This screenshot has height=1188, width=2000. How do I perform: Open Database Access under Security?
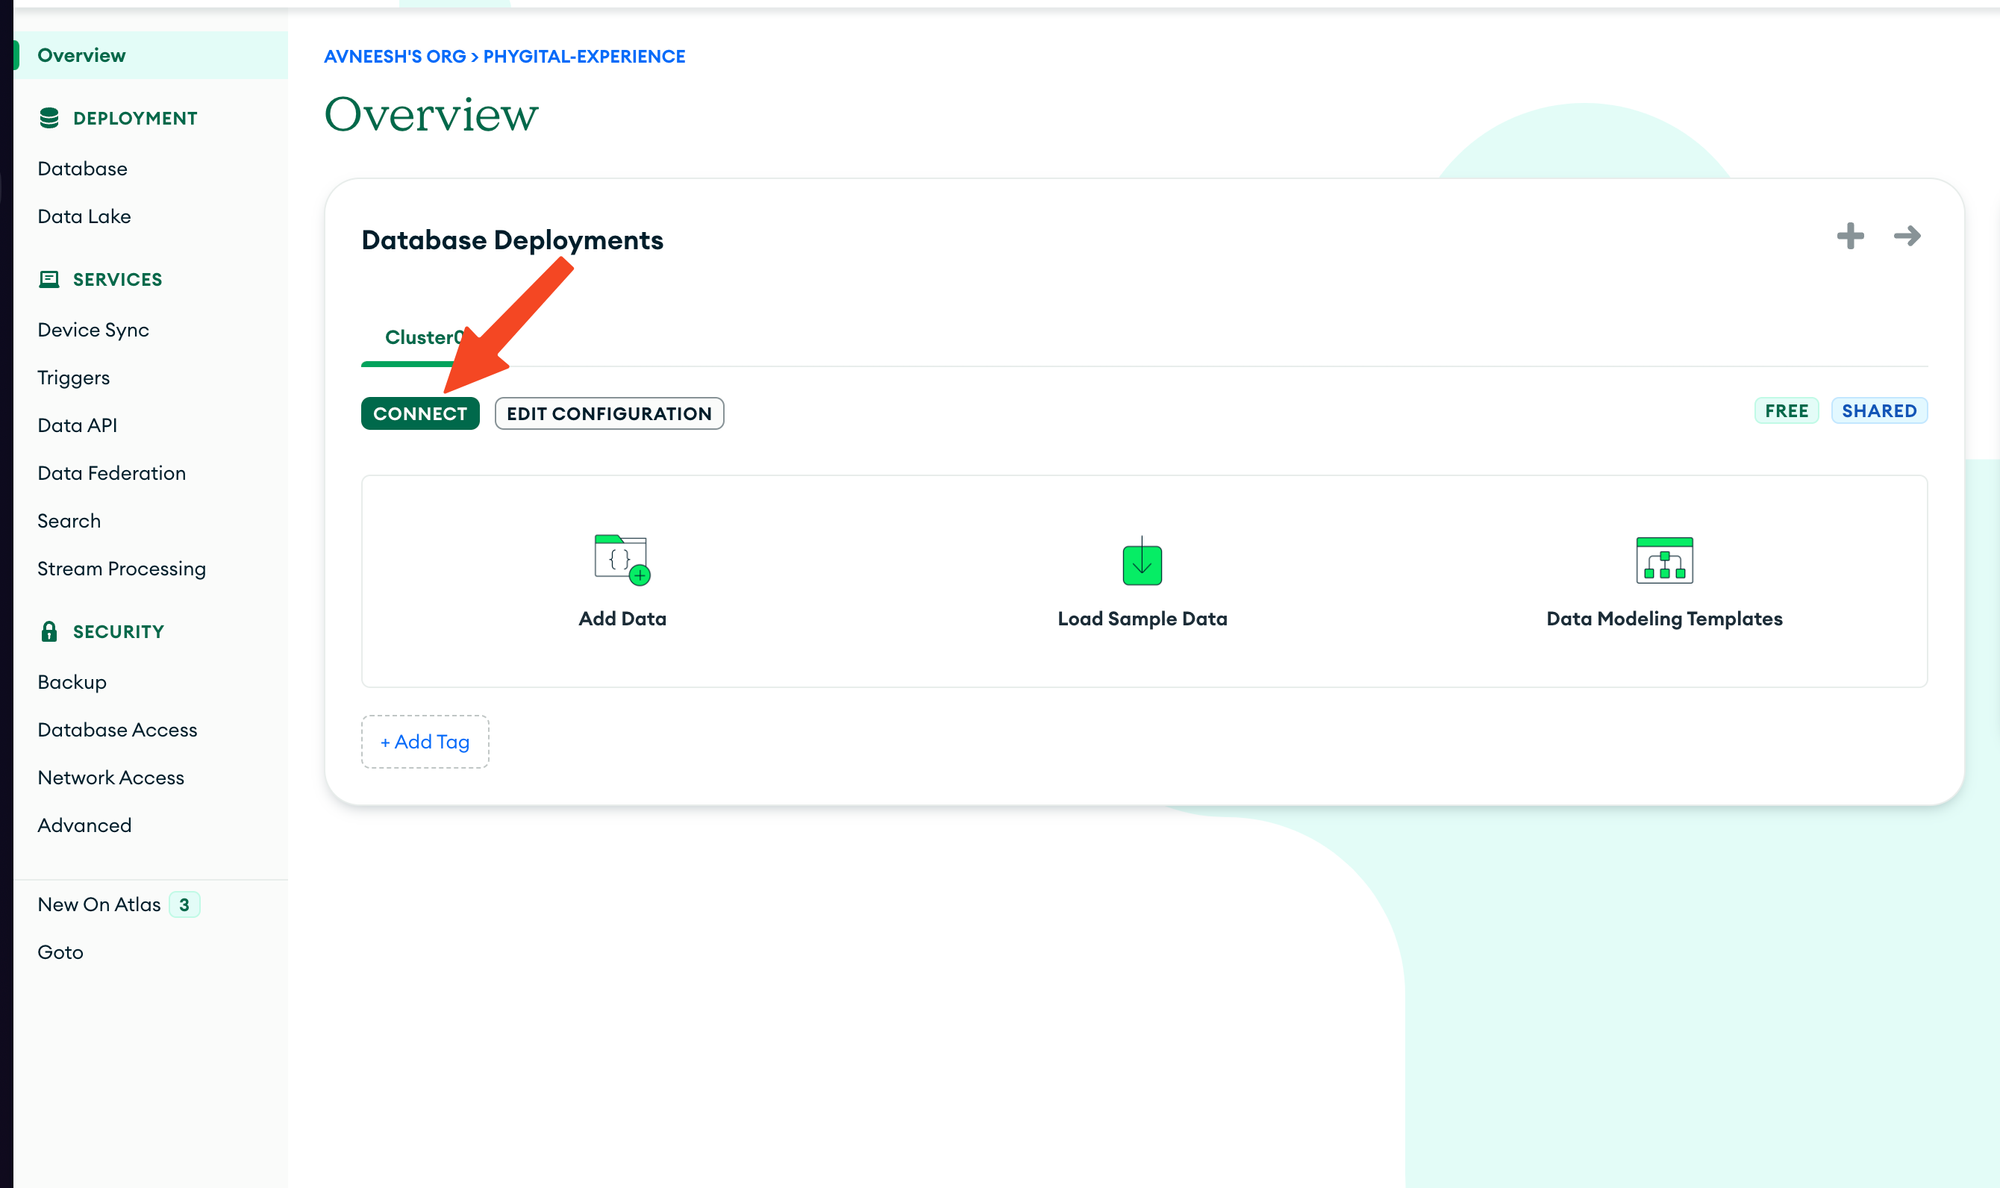(x=117, y=729)
